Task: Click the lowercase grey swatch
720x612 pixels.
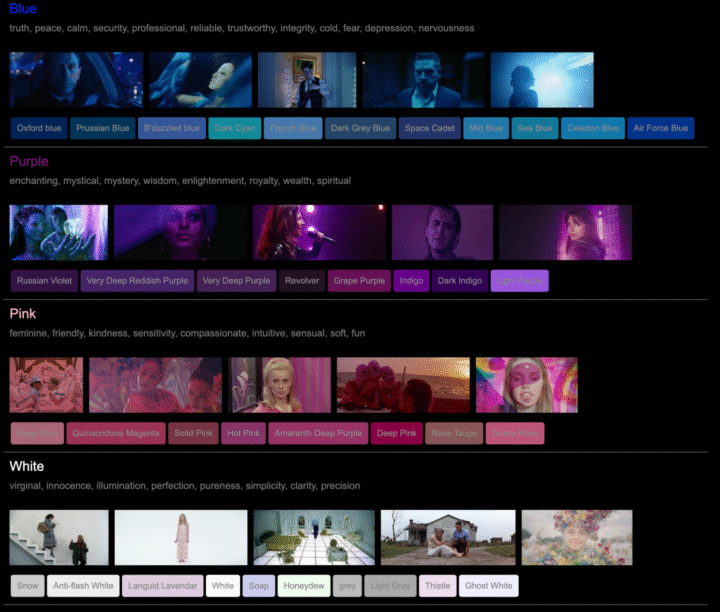Action: pyautogui.click(x=347, y=585)
